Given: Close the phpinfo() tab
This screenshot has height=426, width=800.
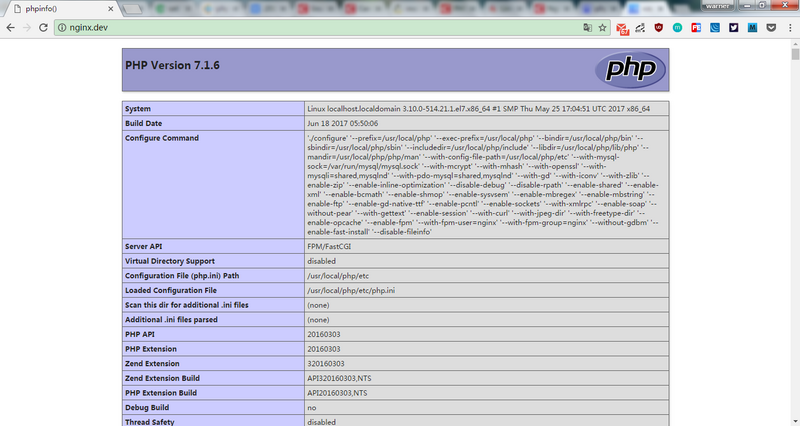Looking at the screenshot, I should coord(111,9).
